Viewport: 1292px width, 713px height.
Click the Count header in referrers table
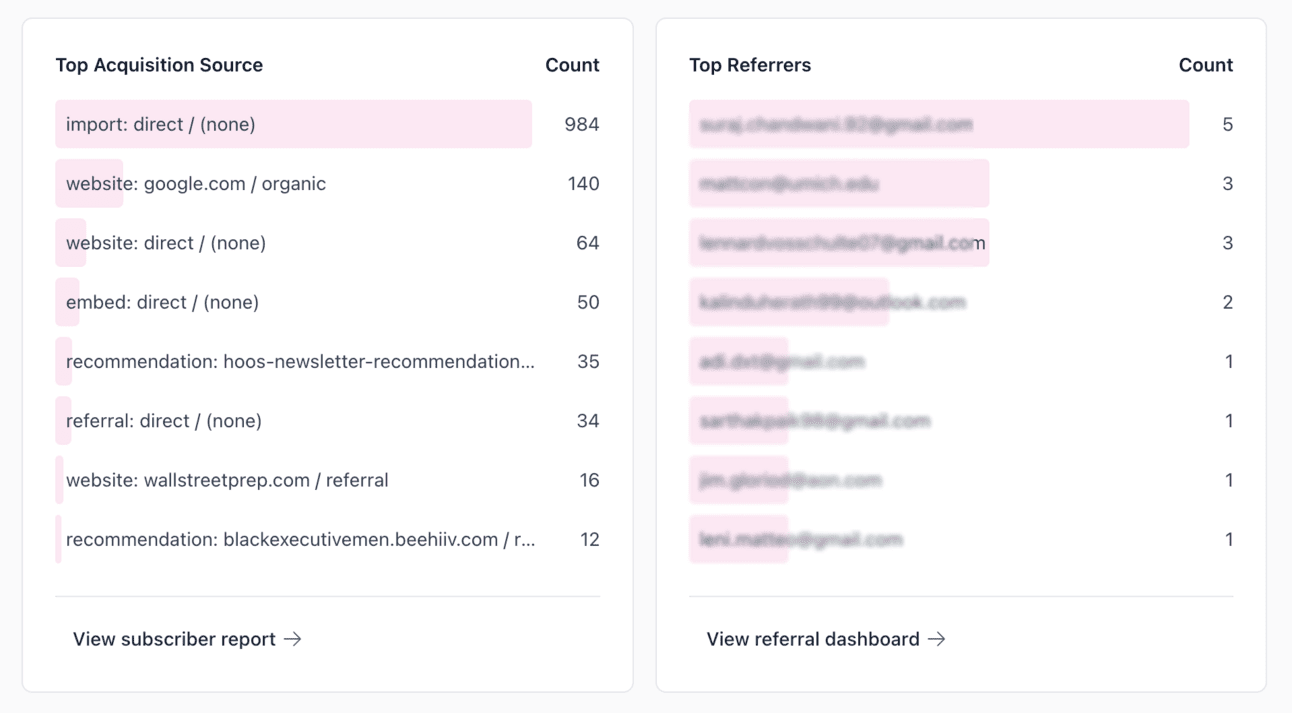tap(1206, 65)
